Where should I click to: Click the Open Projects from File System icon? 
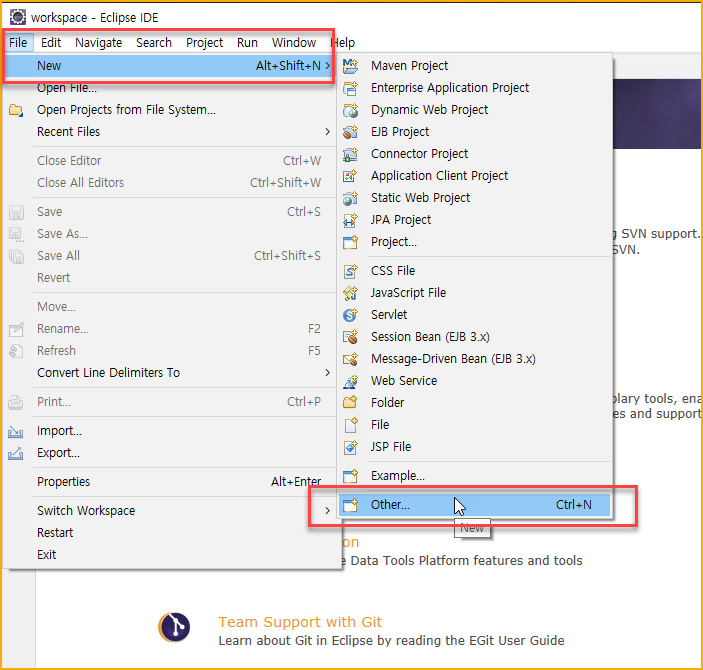[16, 110]
